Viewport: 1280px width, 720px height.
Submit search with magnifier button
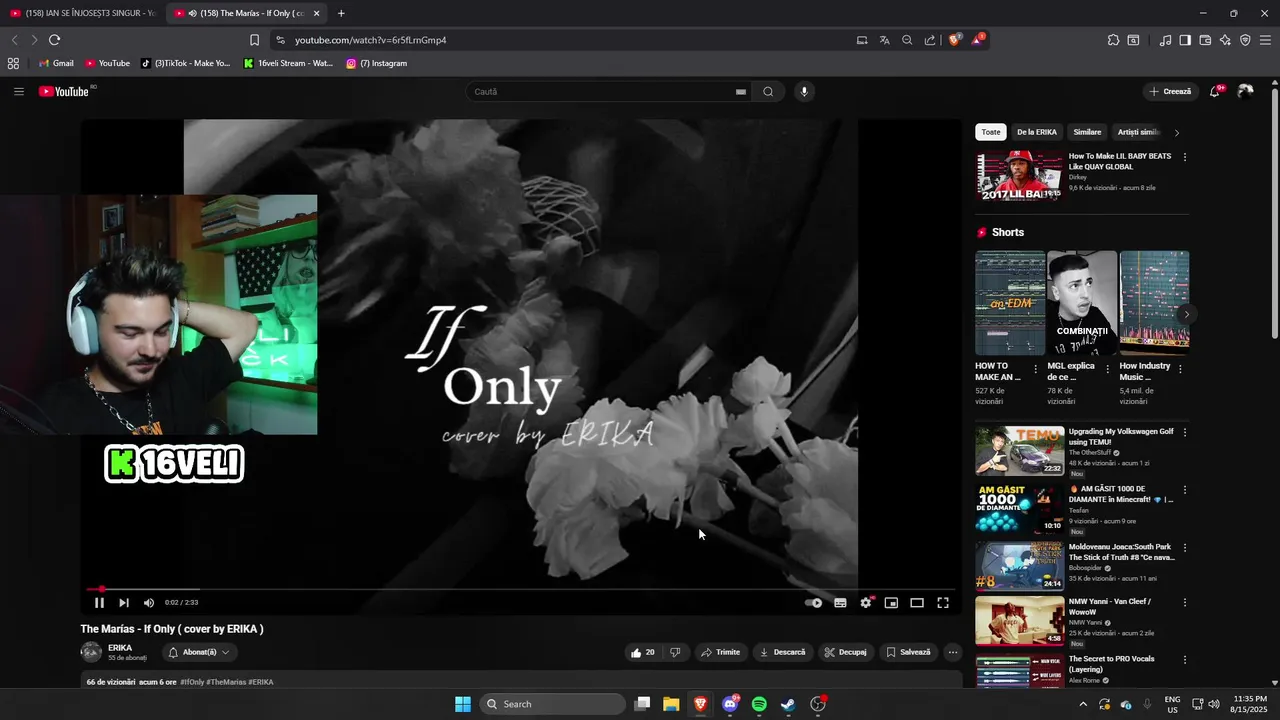point(768,91)
